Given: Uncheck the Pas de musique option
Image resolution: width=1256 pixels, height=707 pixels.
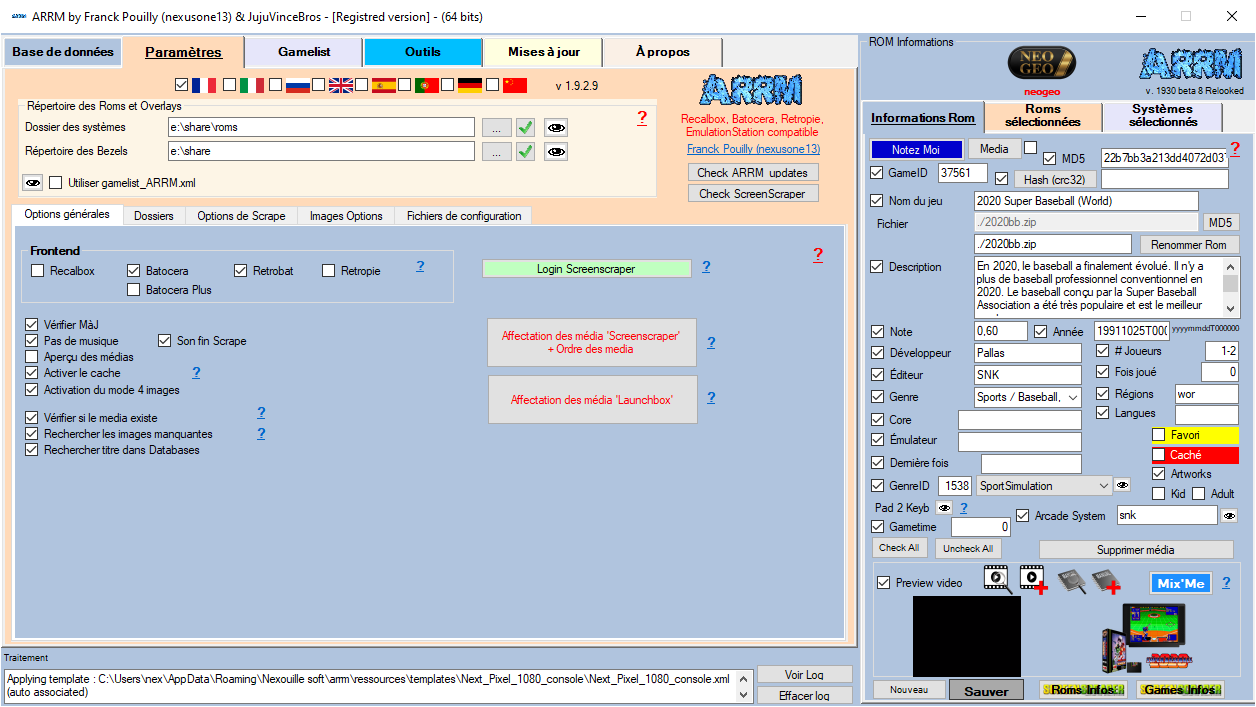Looking at the screenshot, I should 33,341.
